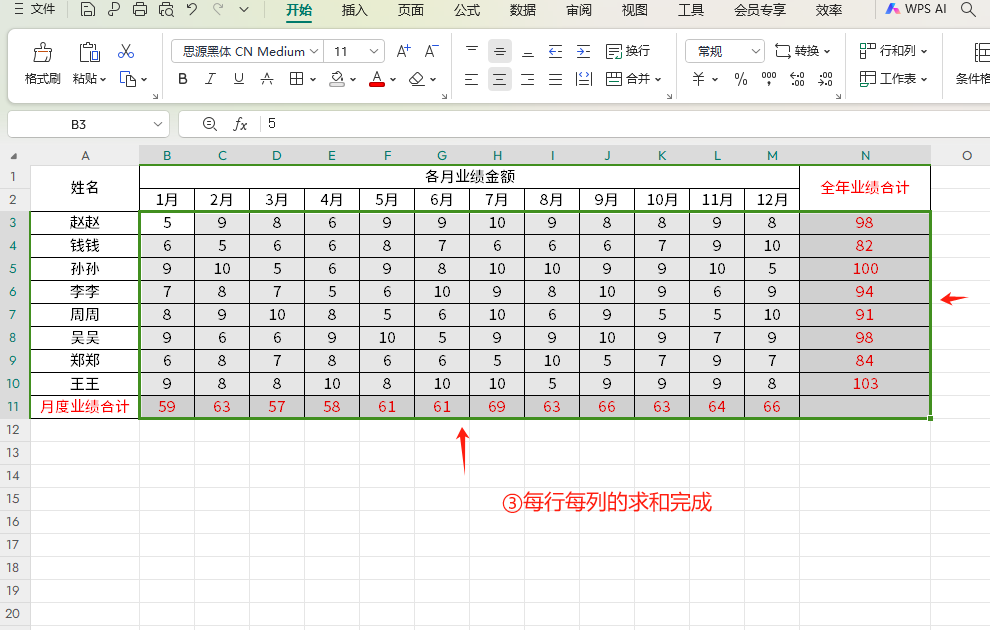The width and height of the screenshot is (990, 630).
Task: Click the percent style icon
Action: pyautogui.click(x=741, y=79)
